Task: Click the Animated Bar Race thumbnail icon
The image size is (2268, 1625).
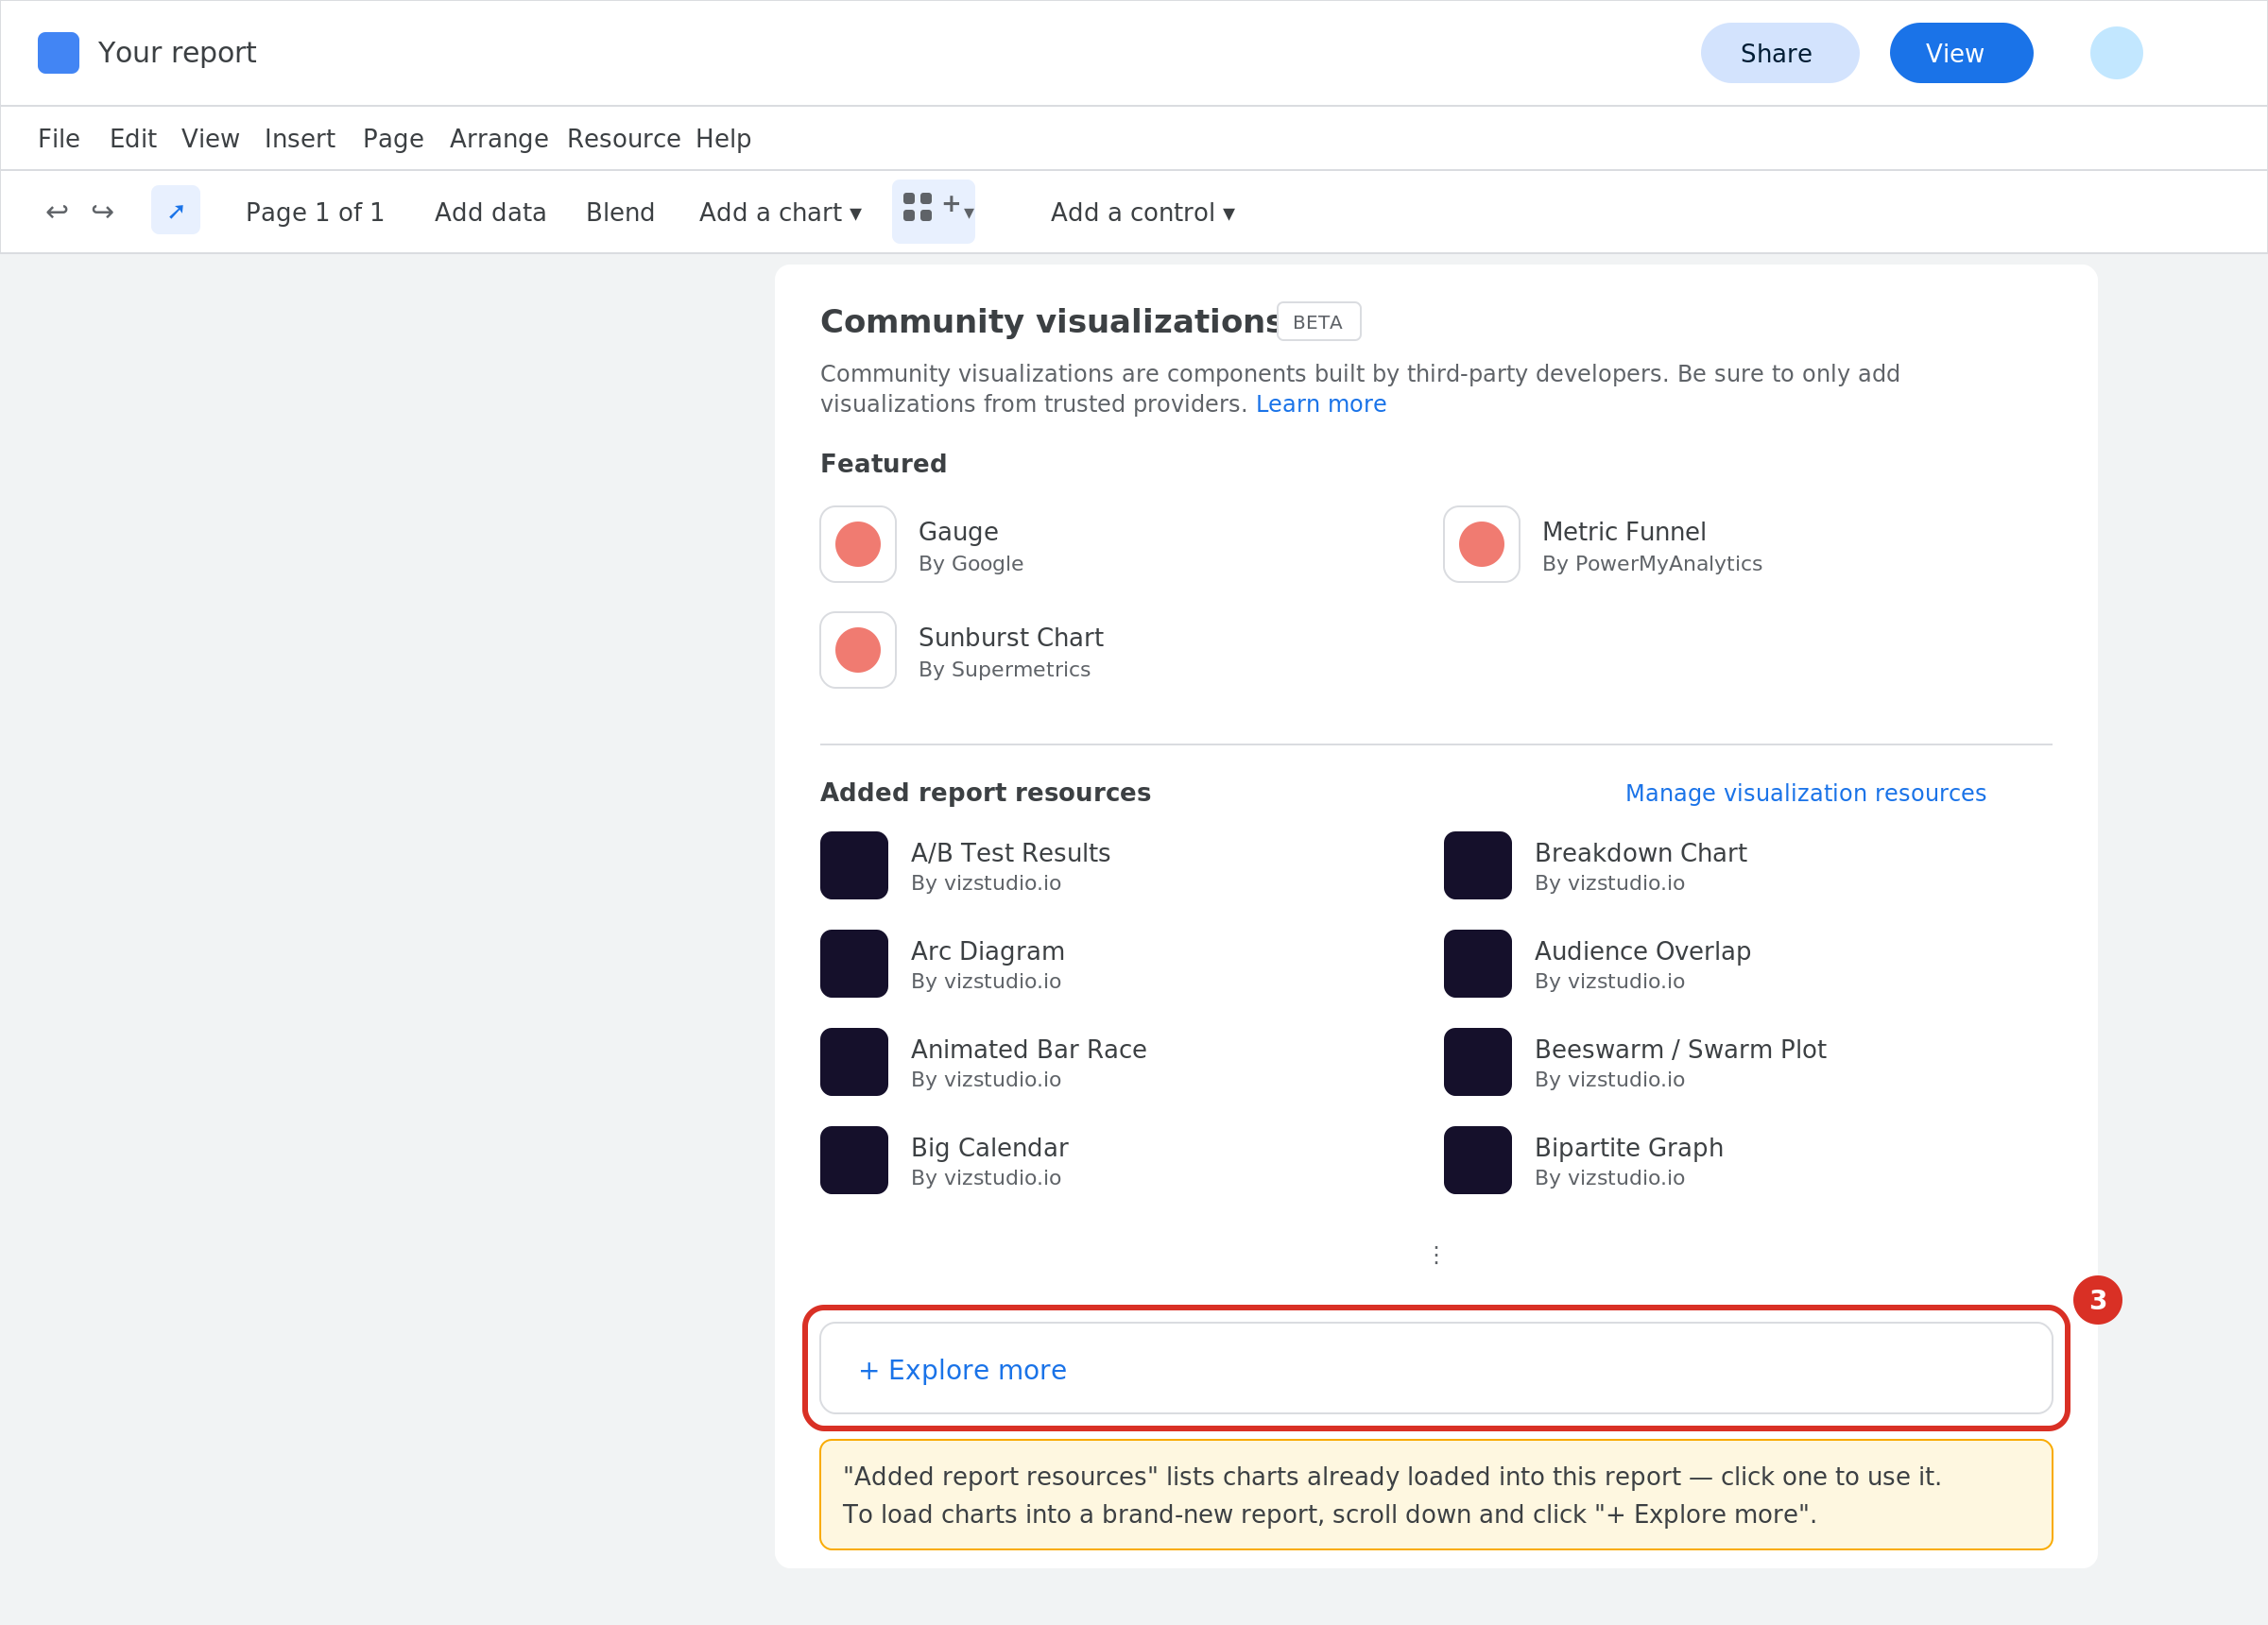Action: [854, 1062]
